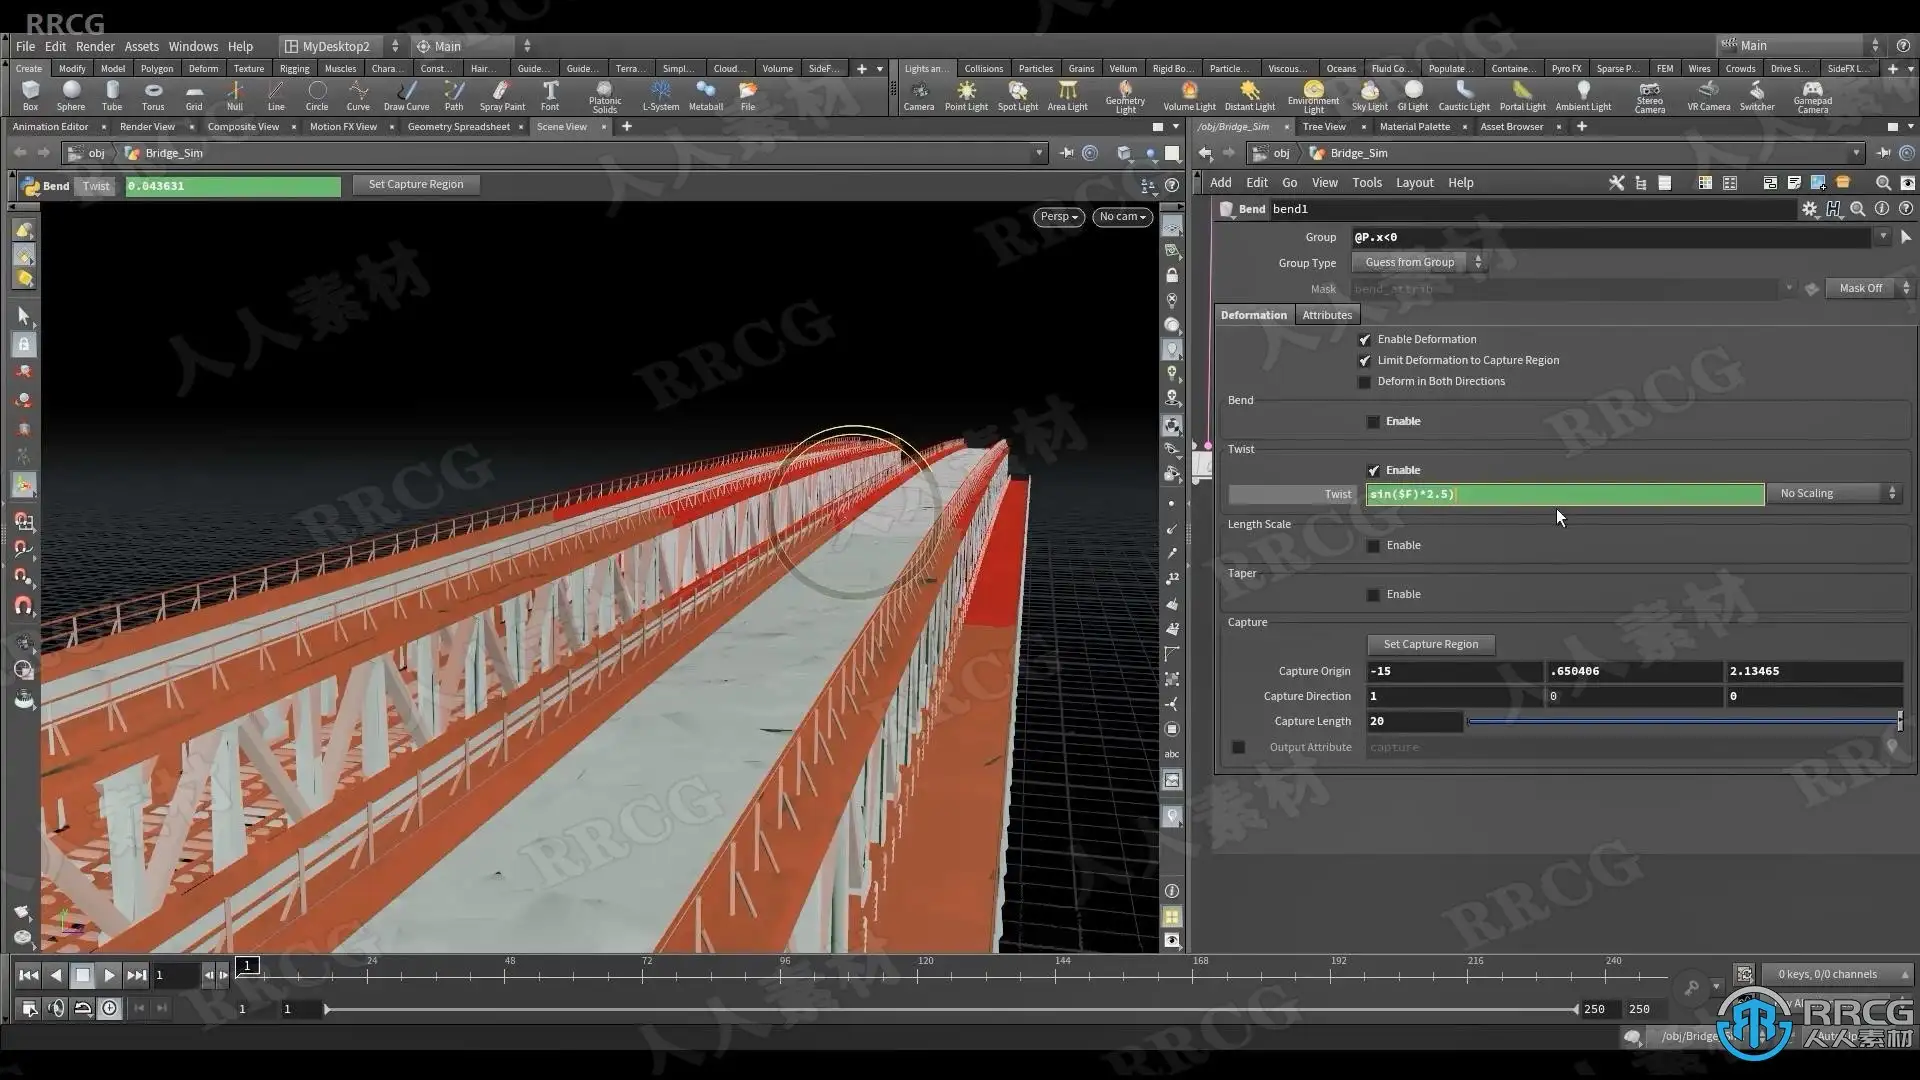Open the Persp viewport dropdown
Screen dimensions: 1920x1080
tap(1058, 217)
